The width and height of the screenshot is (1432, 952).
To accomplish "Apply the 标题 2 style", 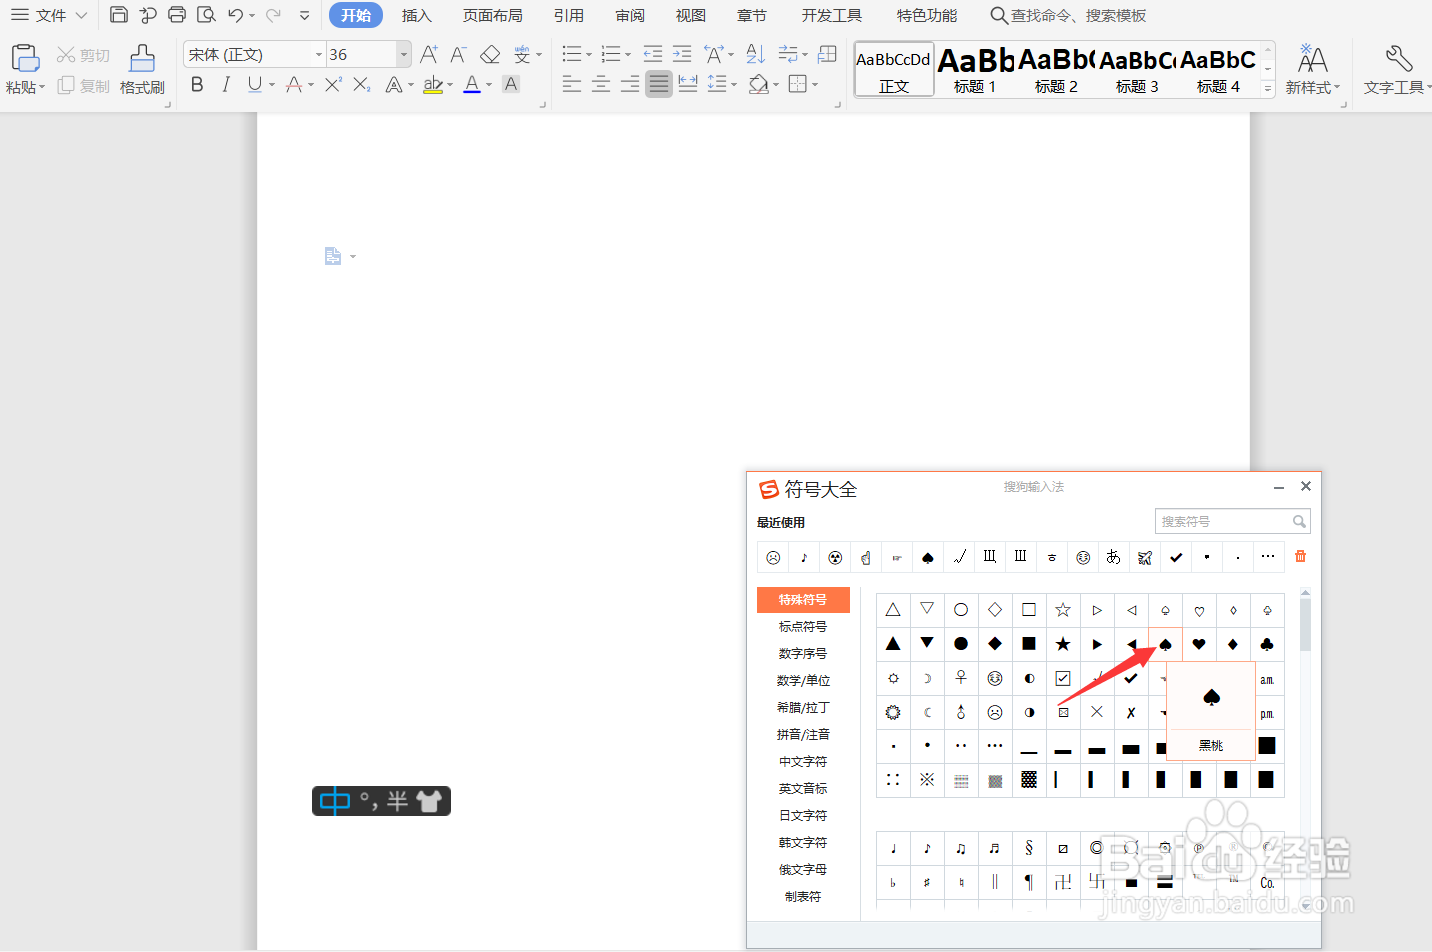I will (x=1056, y=69).
